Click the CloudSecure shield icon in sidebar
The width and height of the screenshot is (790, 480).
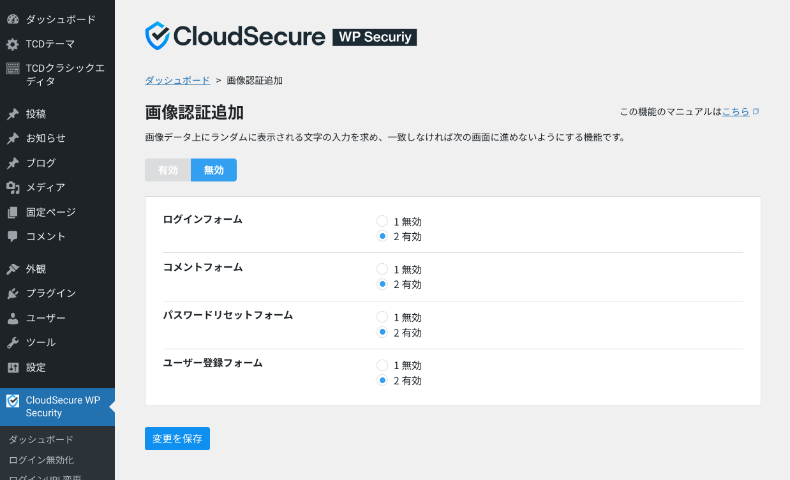pyautogui.click(x=13, y=401)
